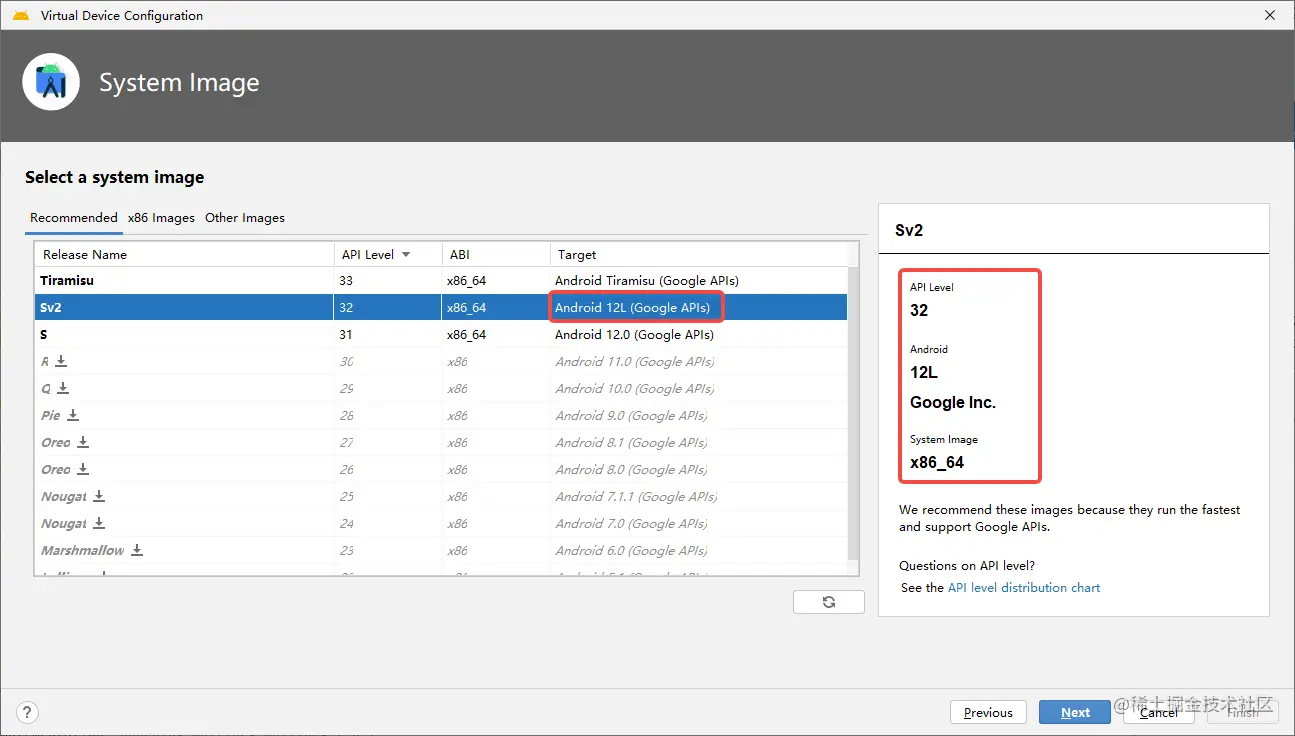Toggle the API Level sort arrow
The height and width of the screenshot is (736, 1295).
pos(406,255)
